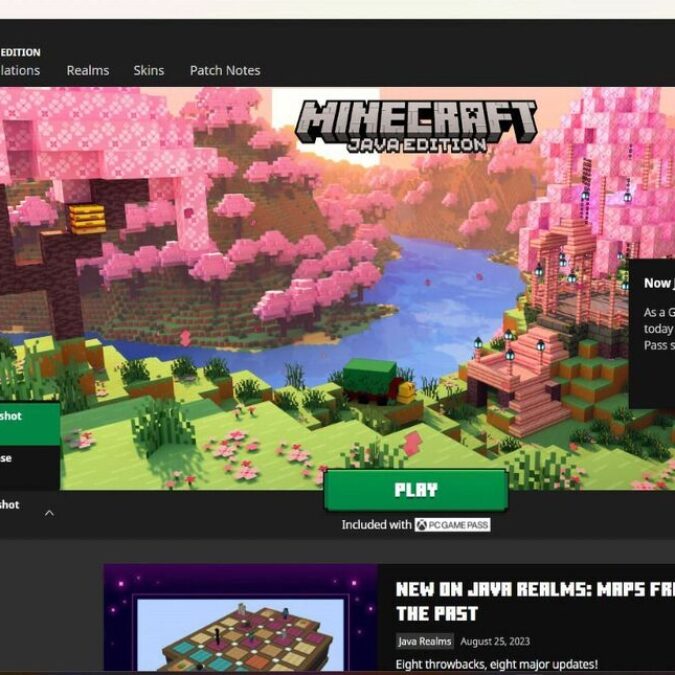Screen dimensions: 675x675
Task: Switch to the Skins tab
Action: tap(149, 71)
